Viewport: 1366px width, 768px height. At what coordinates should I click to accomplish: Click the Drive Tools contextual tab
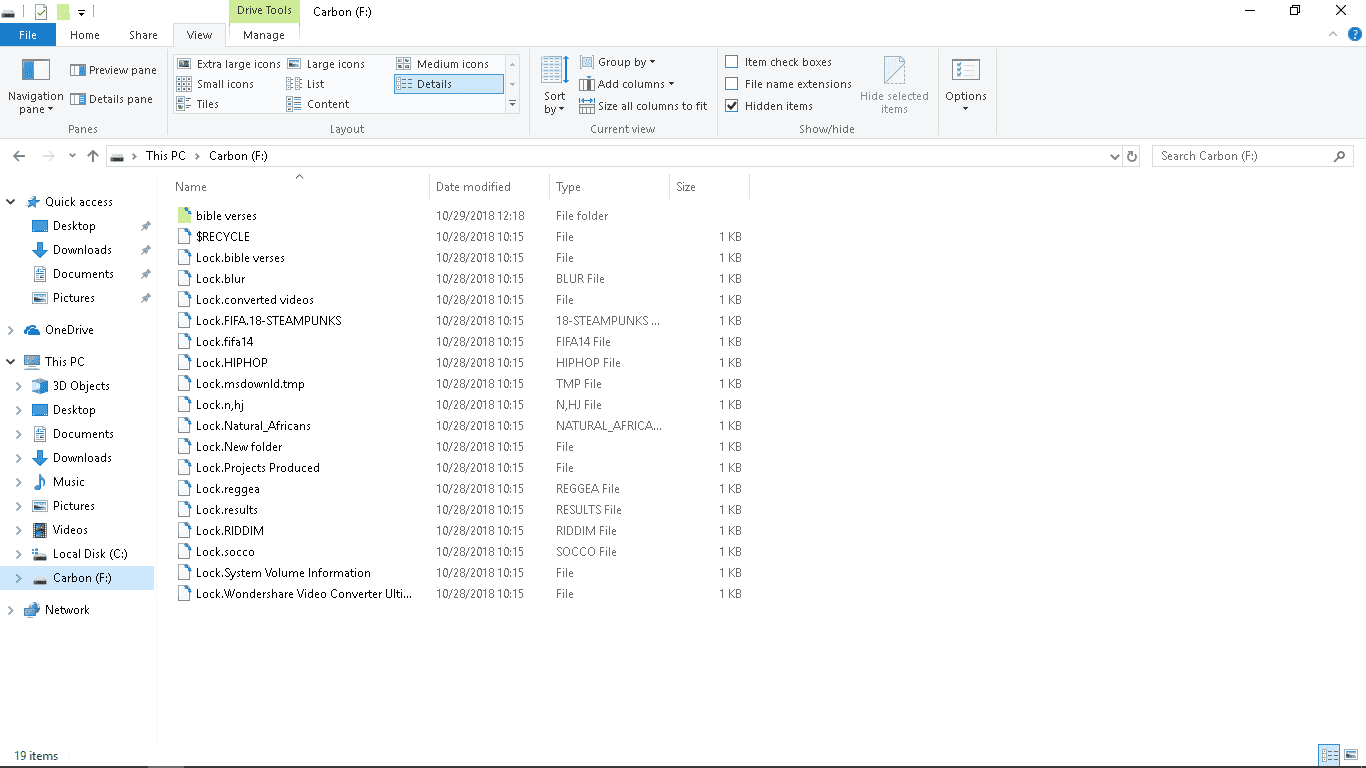click(x=264, y=11)
